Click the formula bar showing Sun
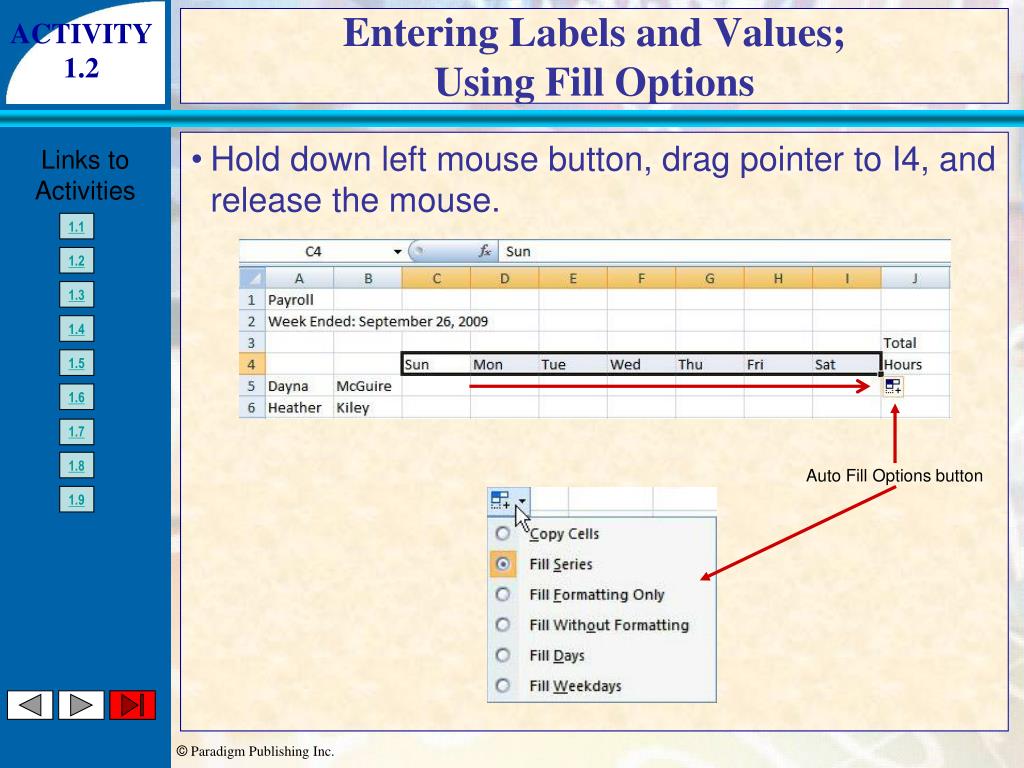 click(x=724, y=251)
